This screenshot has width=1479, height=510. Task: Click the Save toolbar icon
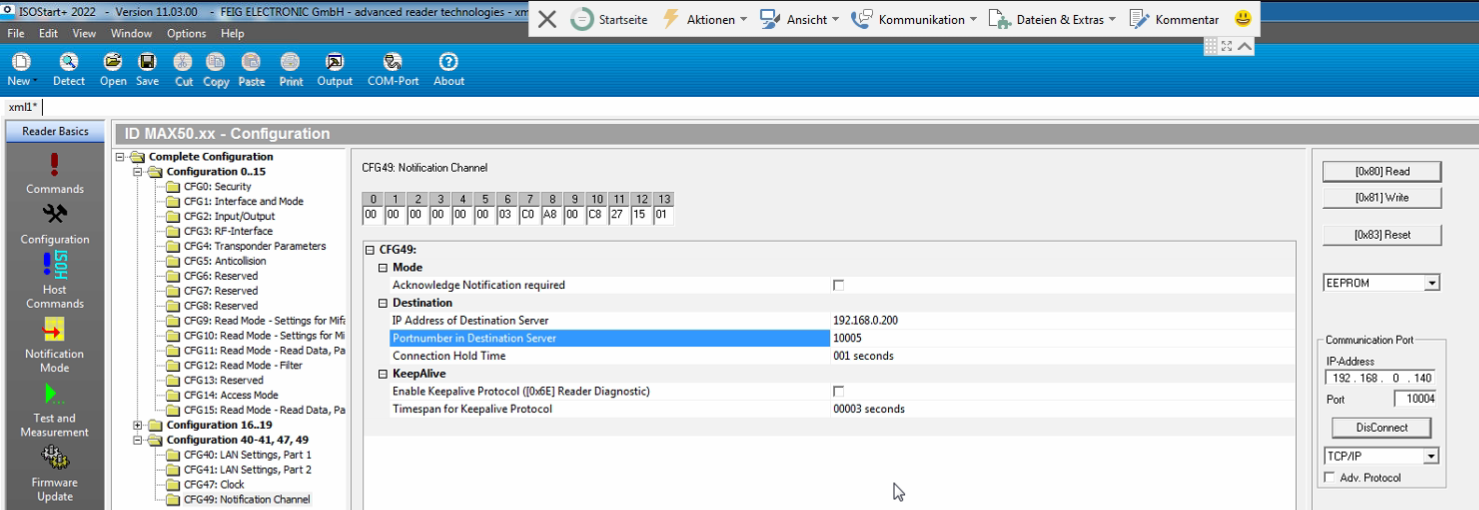pyautogui.click(x=147, y=63)
